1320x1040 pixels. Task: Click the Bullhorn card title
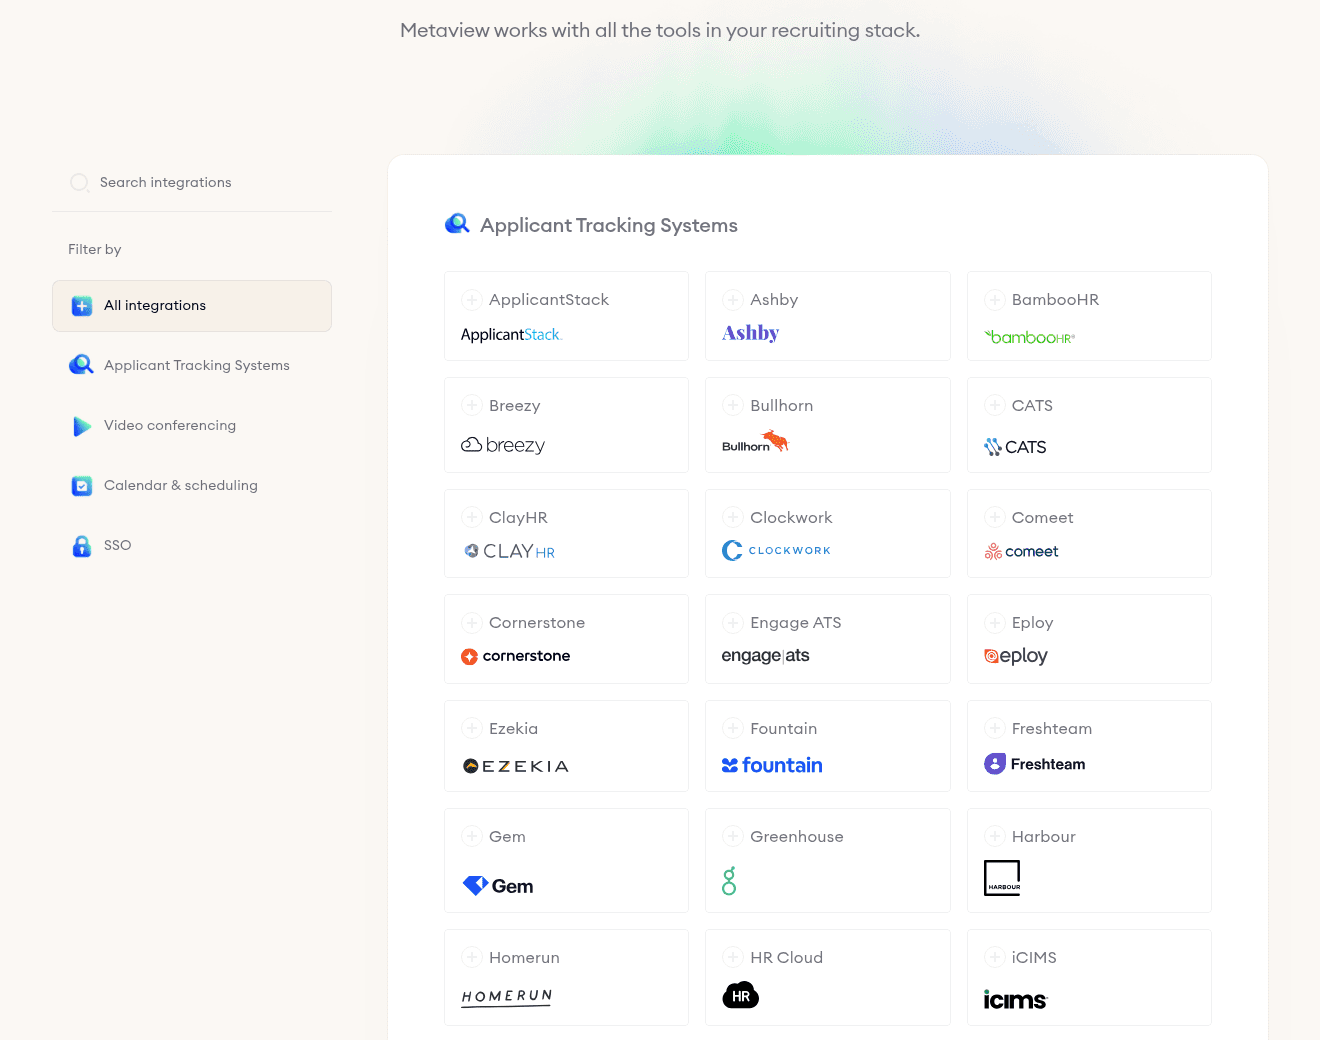click(x=782, y=406)
